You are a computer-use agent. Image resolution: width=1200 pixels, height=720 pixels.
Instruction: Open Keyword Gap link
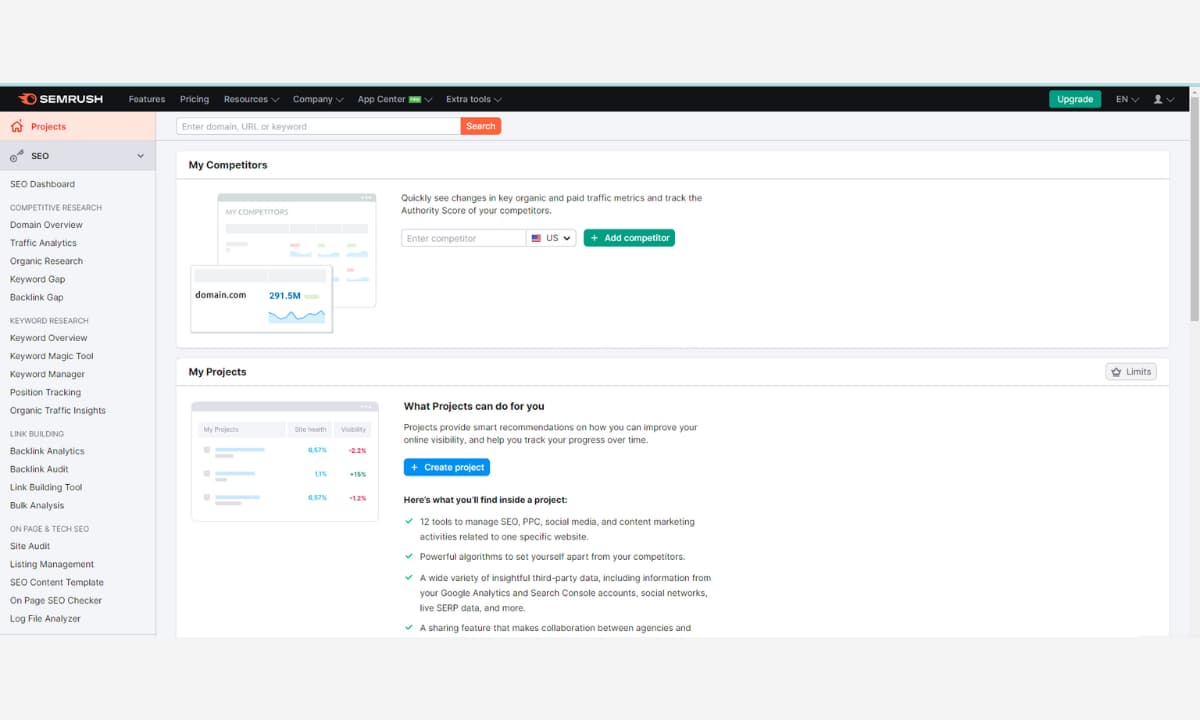tap(37, 279)
